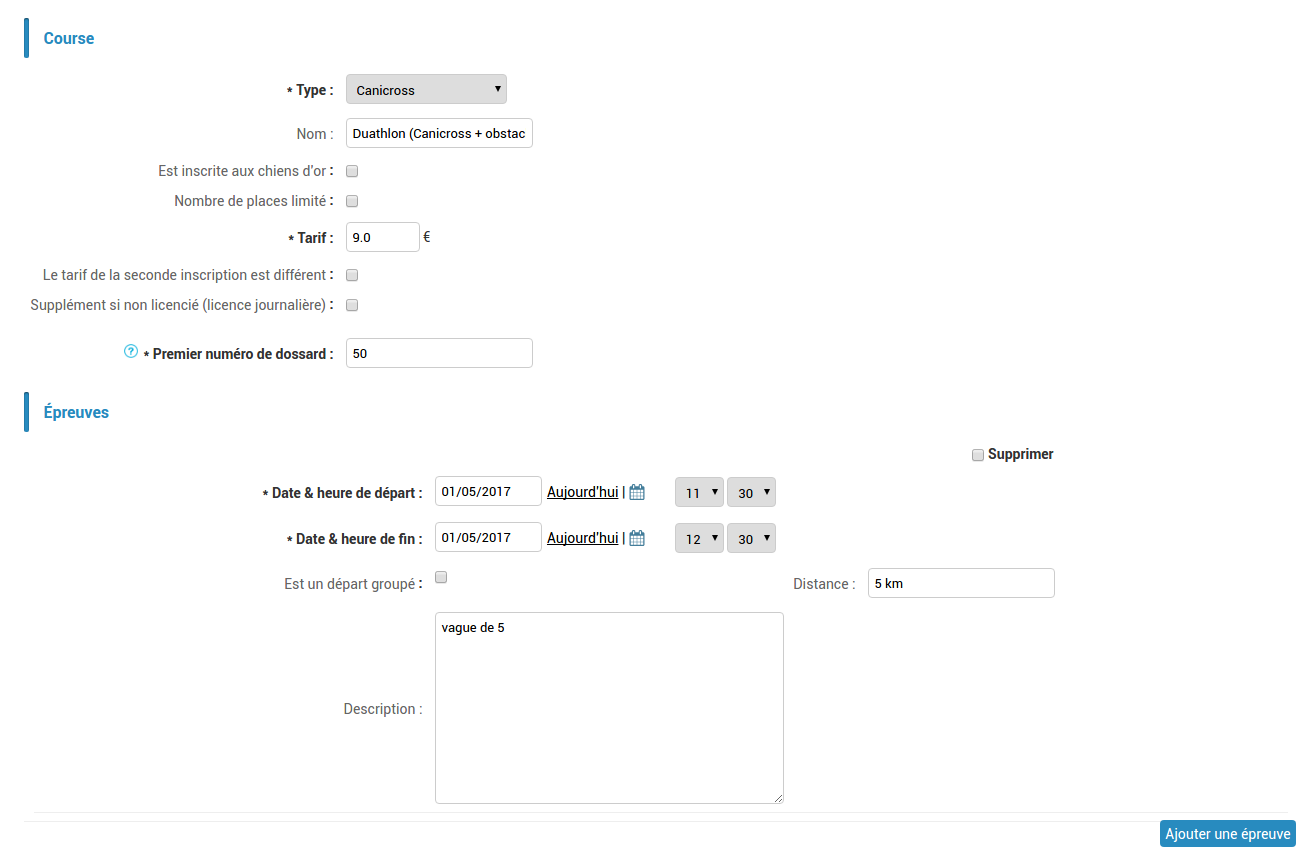Click the departure date field 01/05/2017
This screenshot has width=1302, height=864.
pos(488,492)
